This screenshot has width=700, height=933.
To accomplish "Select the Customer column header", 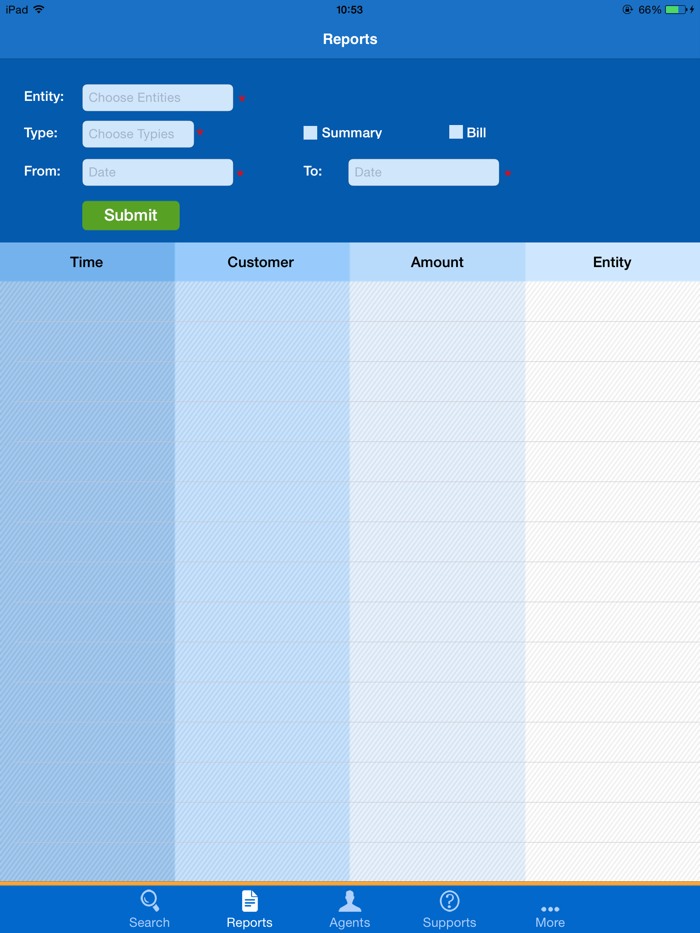I will coord(261,262).
